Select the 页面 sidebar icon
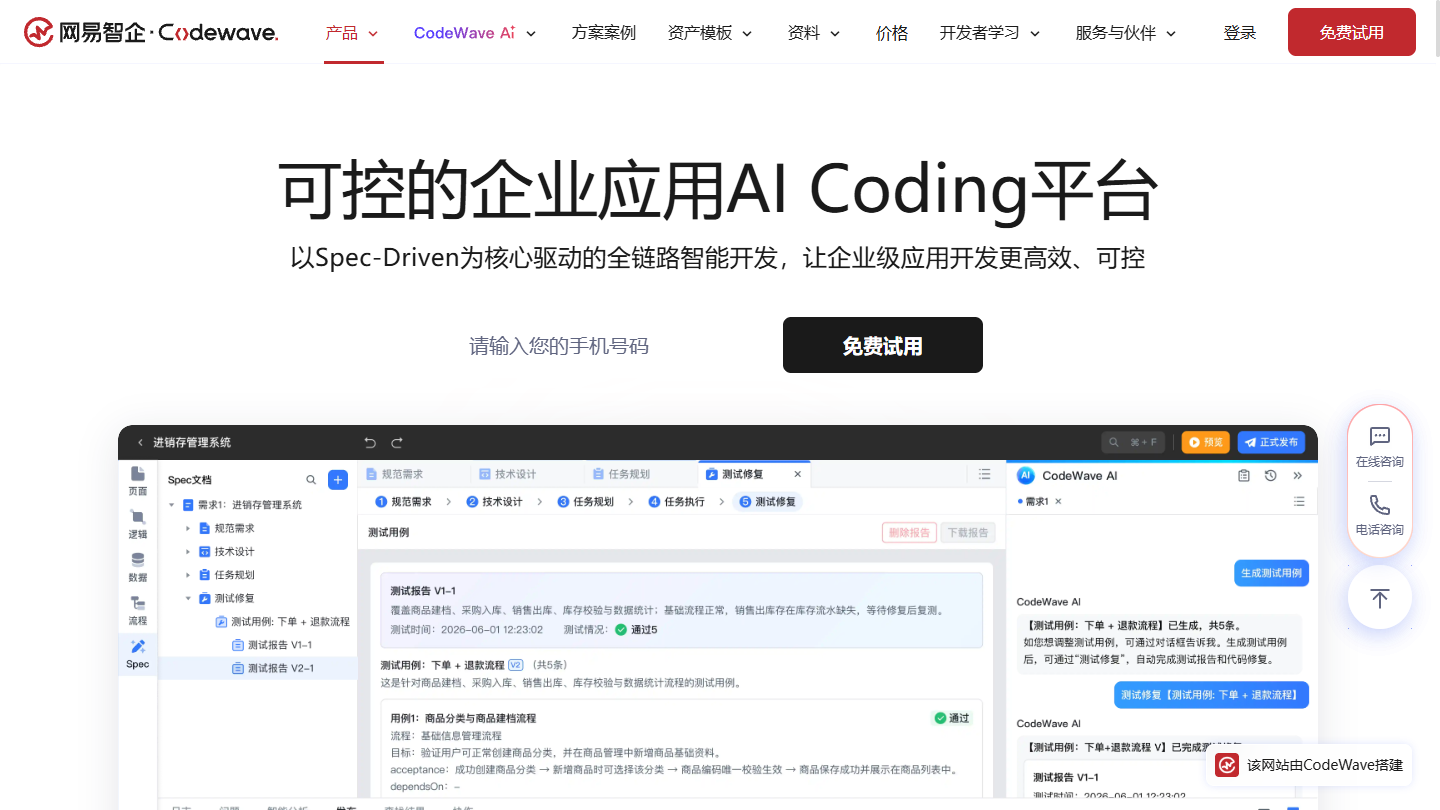The width and height of the screenshot is (1440, 810). [138, 481]
